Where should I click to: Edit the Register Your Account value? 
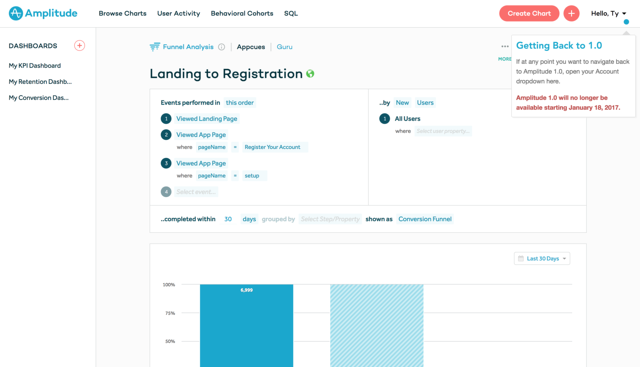pyautogui.click(x=275, y=147)
